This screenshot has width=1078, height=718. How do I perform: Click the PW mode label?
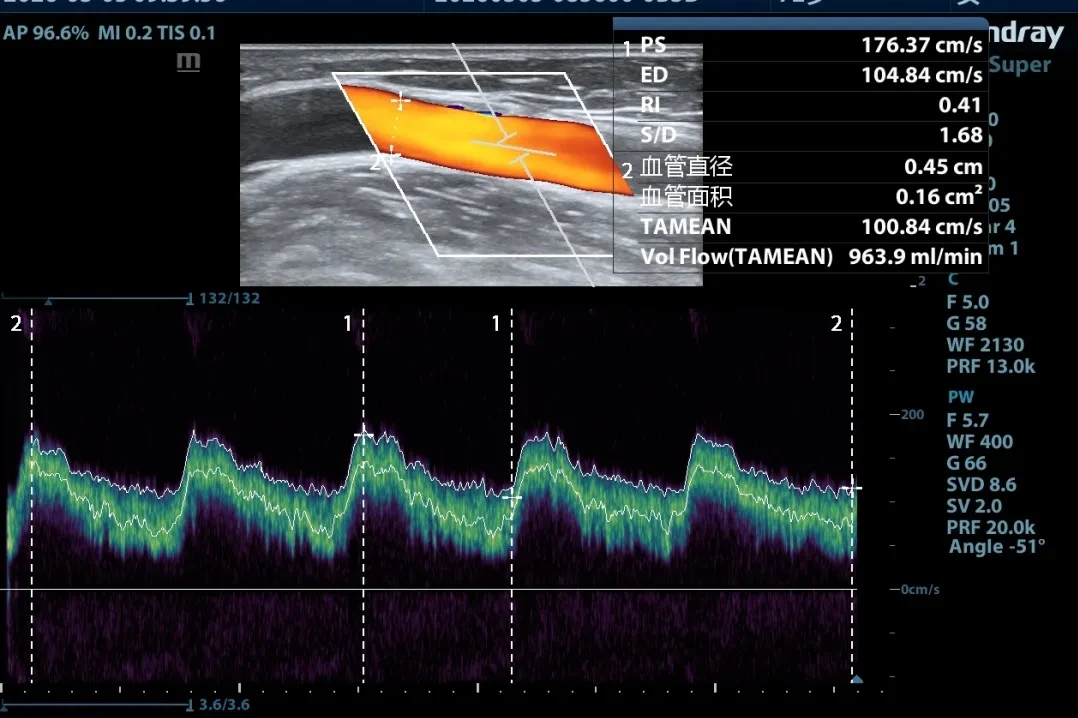(x=960, y=397)
